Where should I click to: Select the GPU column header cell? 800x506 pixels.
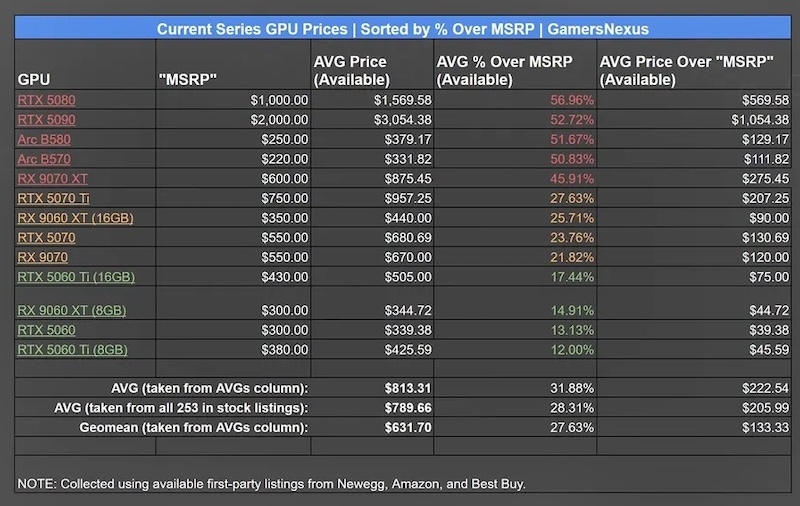pos(34,77)
